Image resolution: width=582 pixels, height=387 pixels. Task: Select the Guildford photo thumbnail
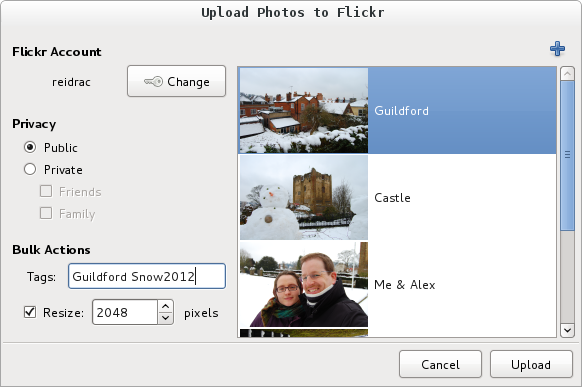pos(304,110)
